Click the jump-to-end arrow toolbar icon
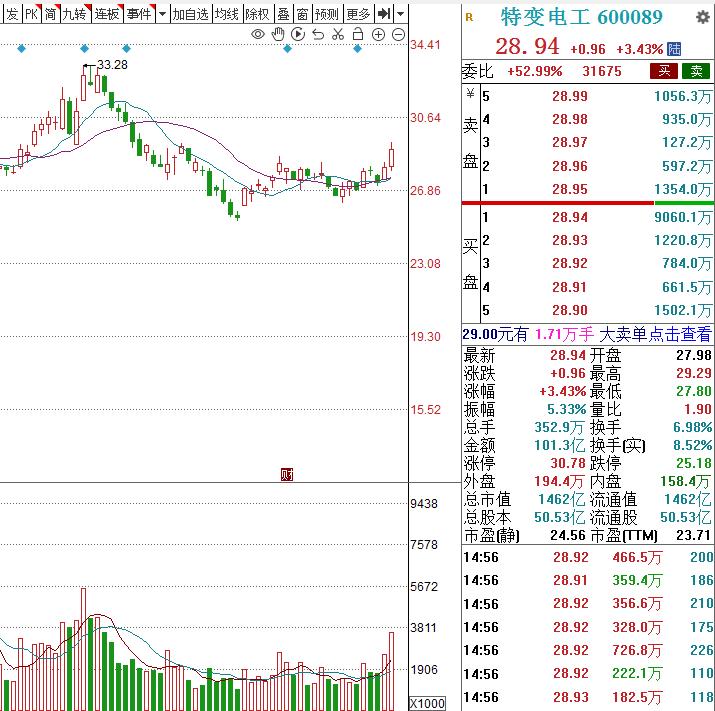 point(384,14)
